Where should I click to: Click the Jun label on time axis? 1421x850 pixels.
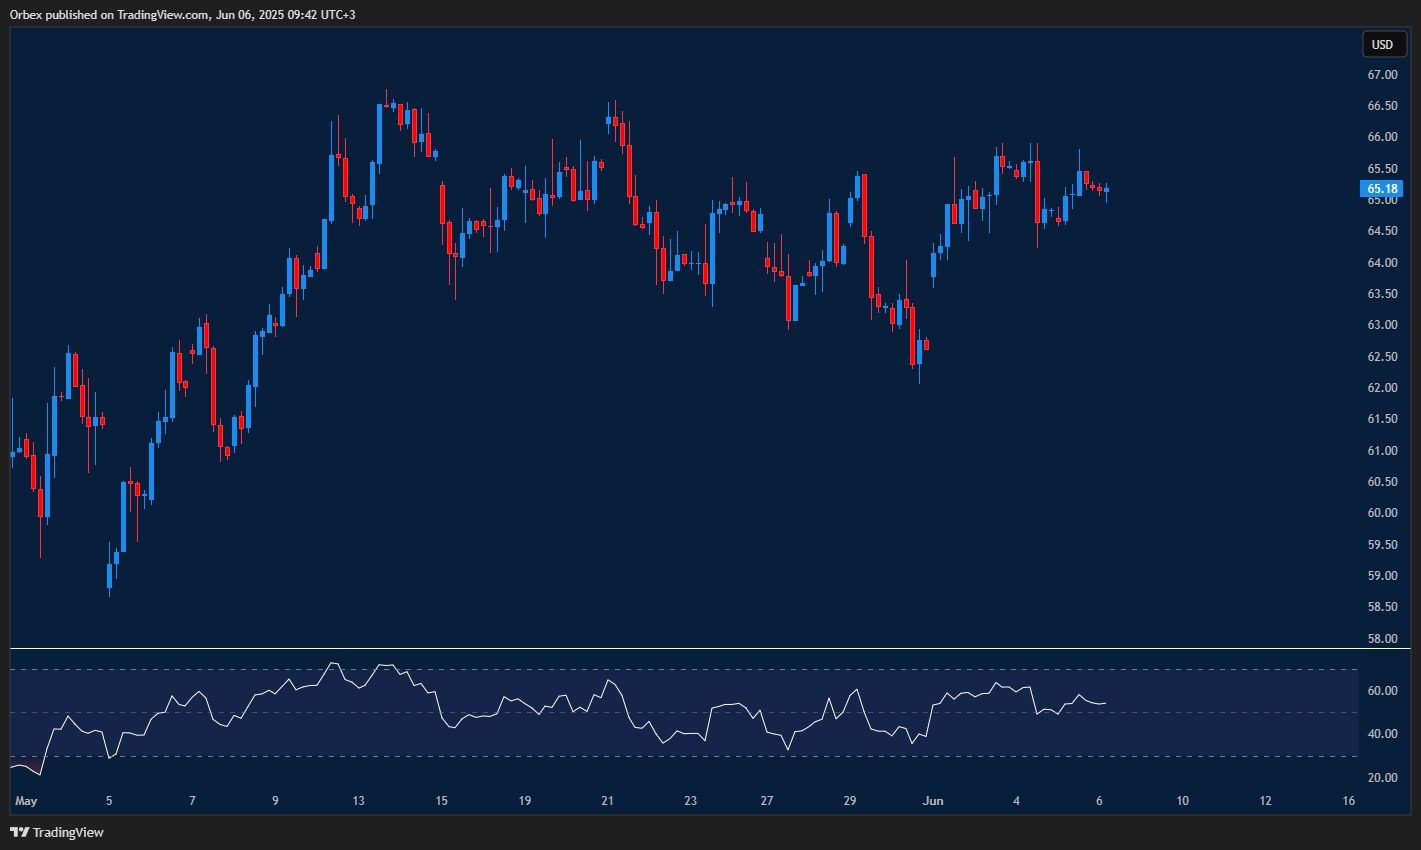tap(932, 801)
